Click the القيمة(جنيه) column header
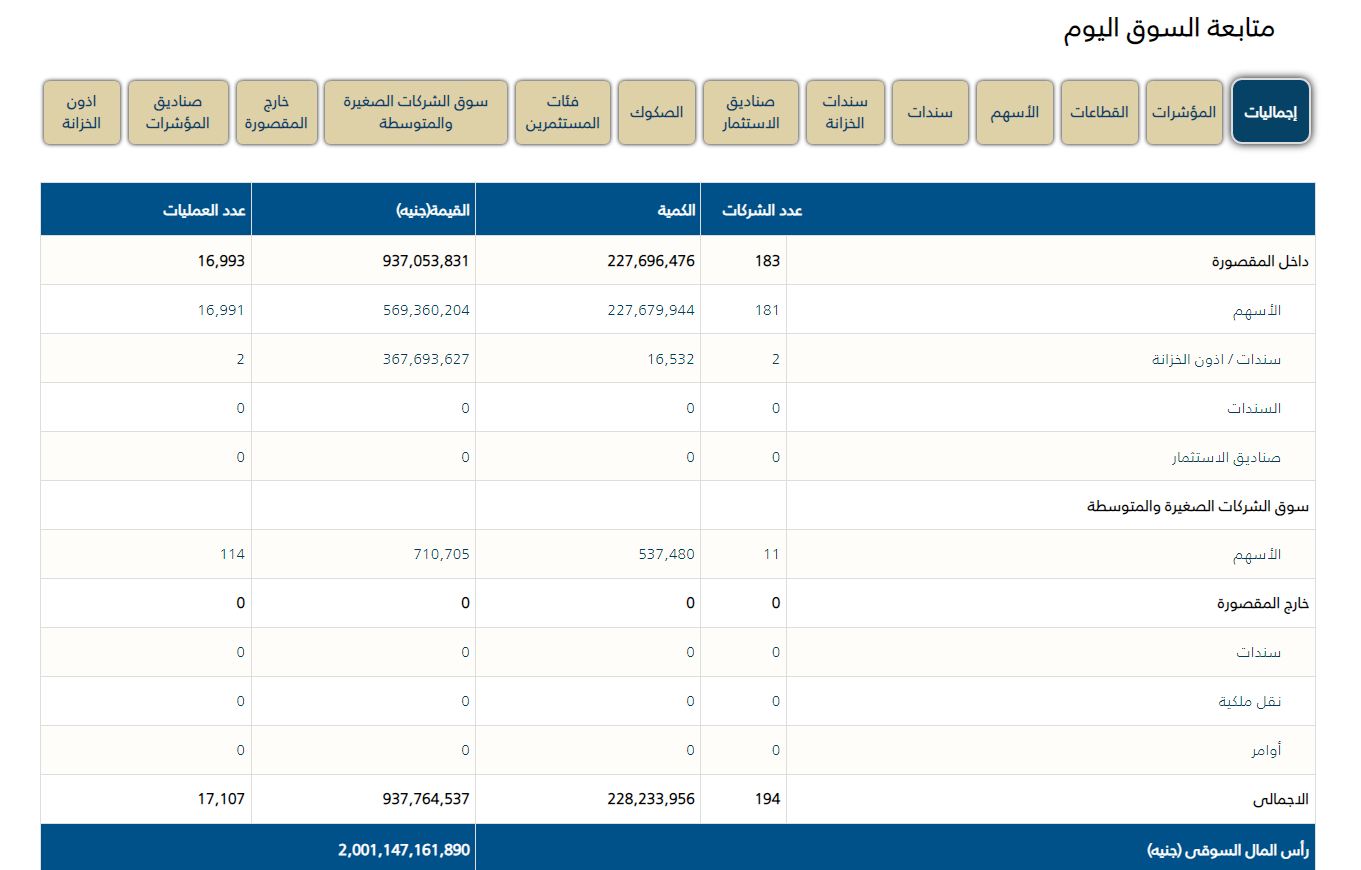Screen dimensions: 1361x870 tap(432, 211)
